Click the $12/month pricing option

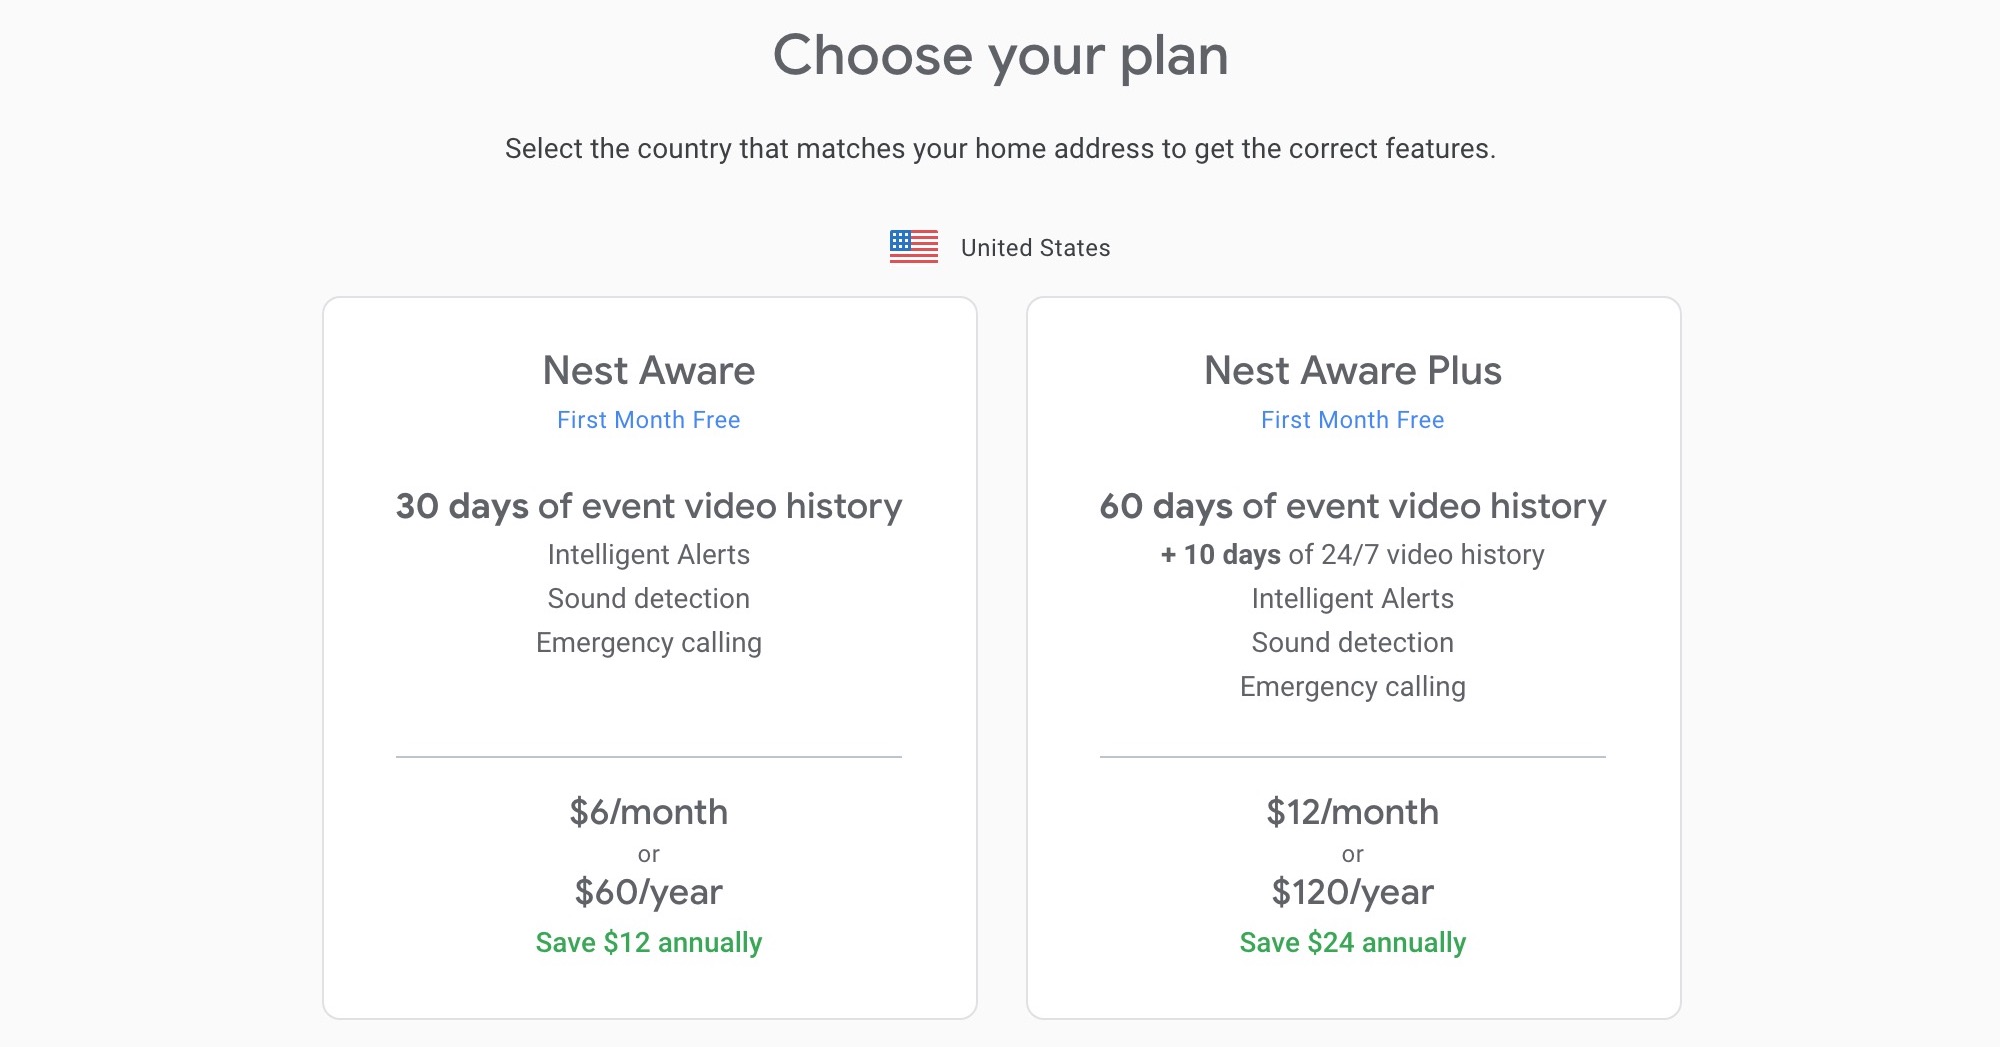pyautogui.click(x=1352, y=812)
